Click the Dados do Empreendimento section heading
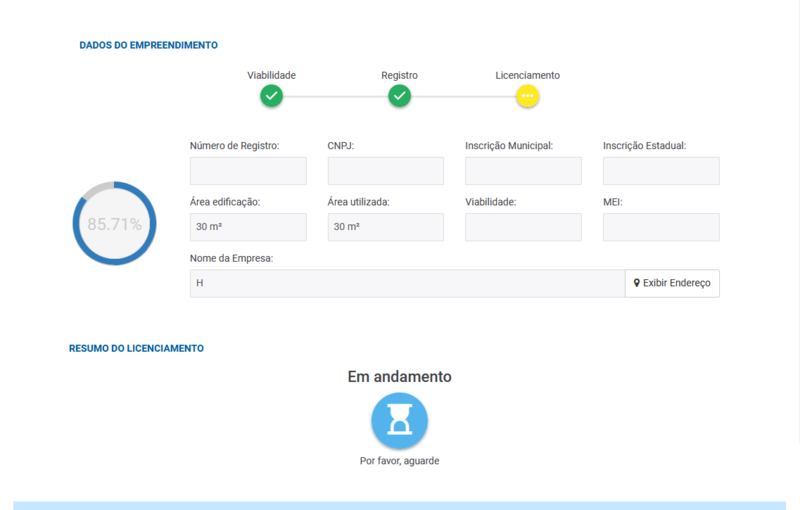Image resolution: width=800 pixels, height=510 pixels. click(x=149, y=45)
